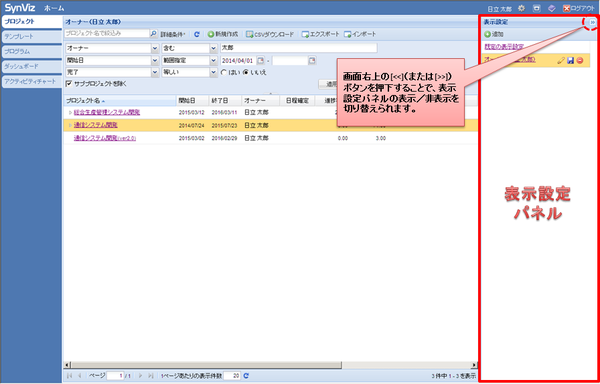Click the last page pagination icon

[x=150, y=376]
